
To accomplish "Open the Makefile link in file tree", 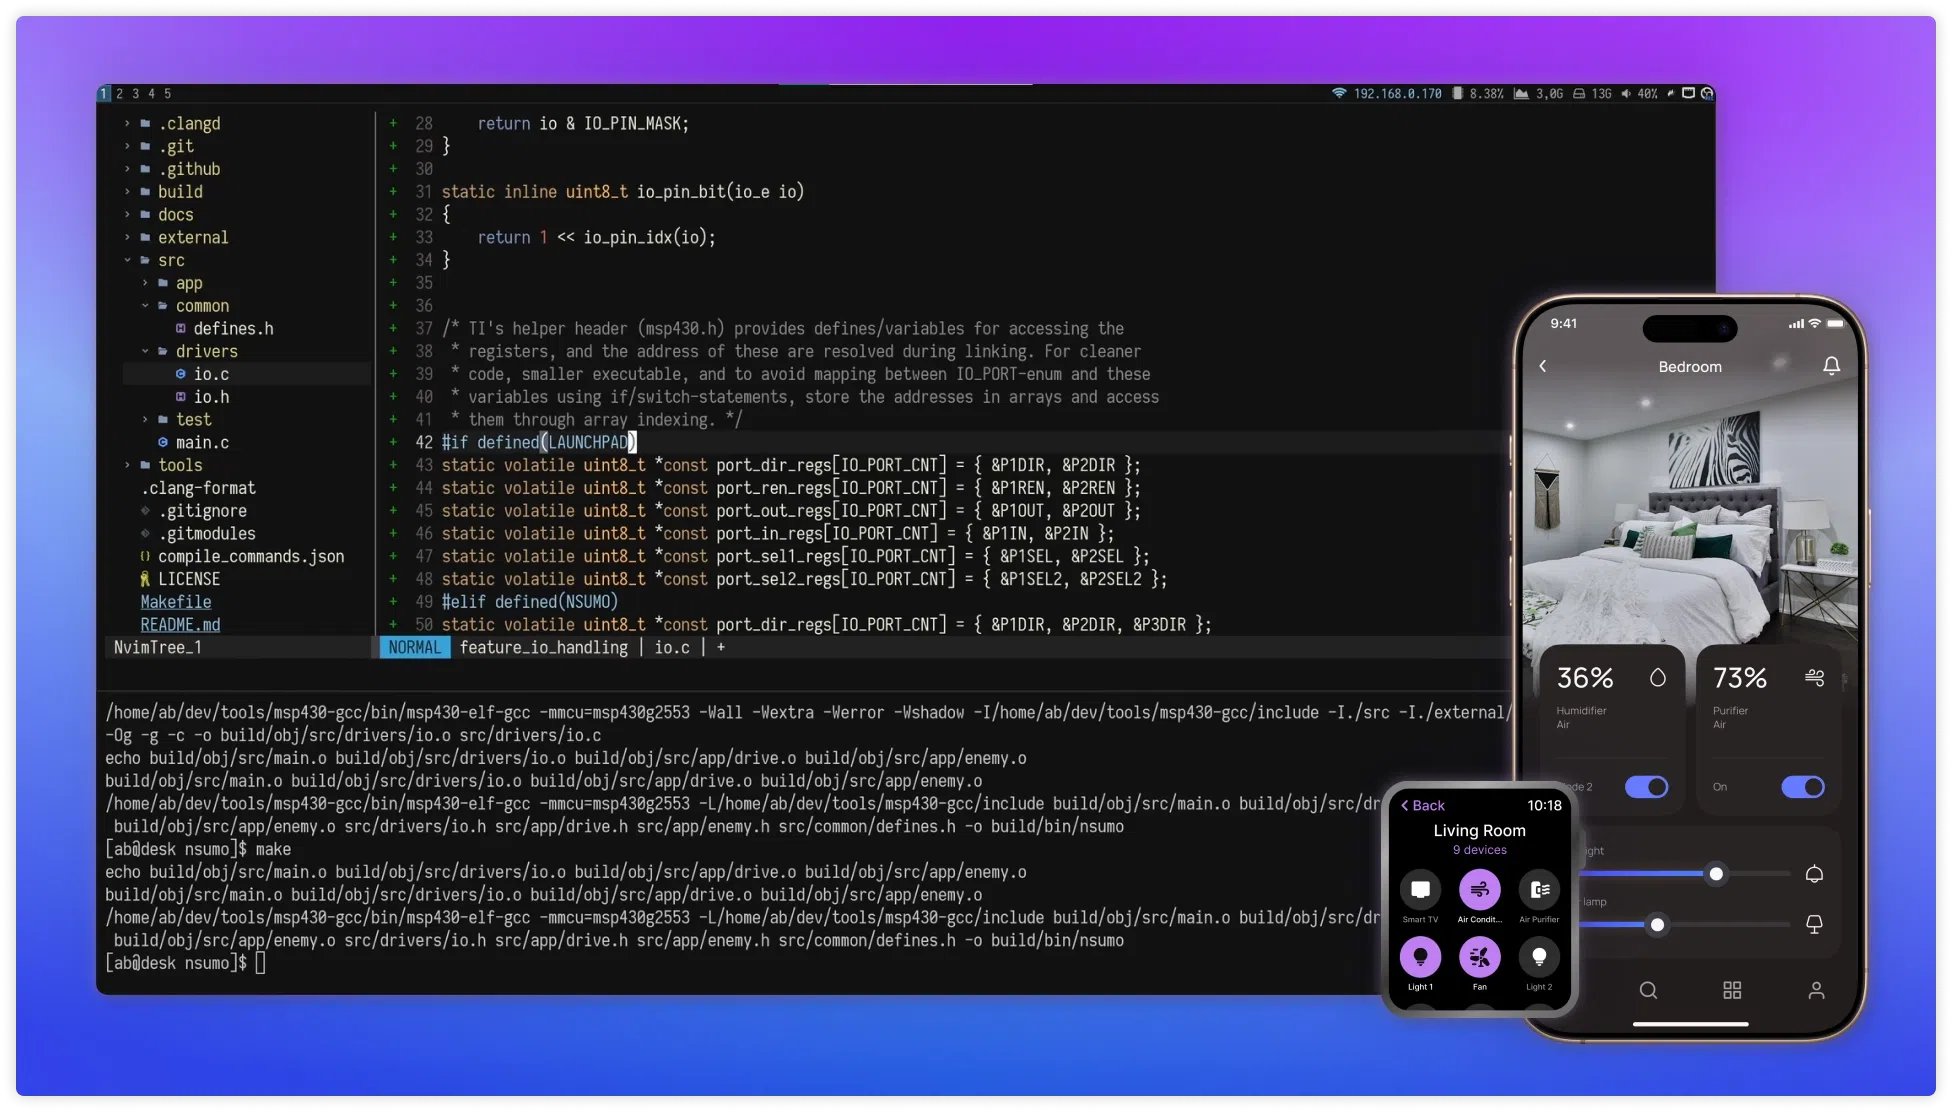I will pos(176,602).
